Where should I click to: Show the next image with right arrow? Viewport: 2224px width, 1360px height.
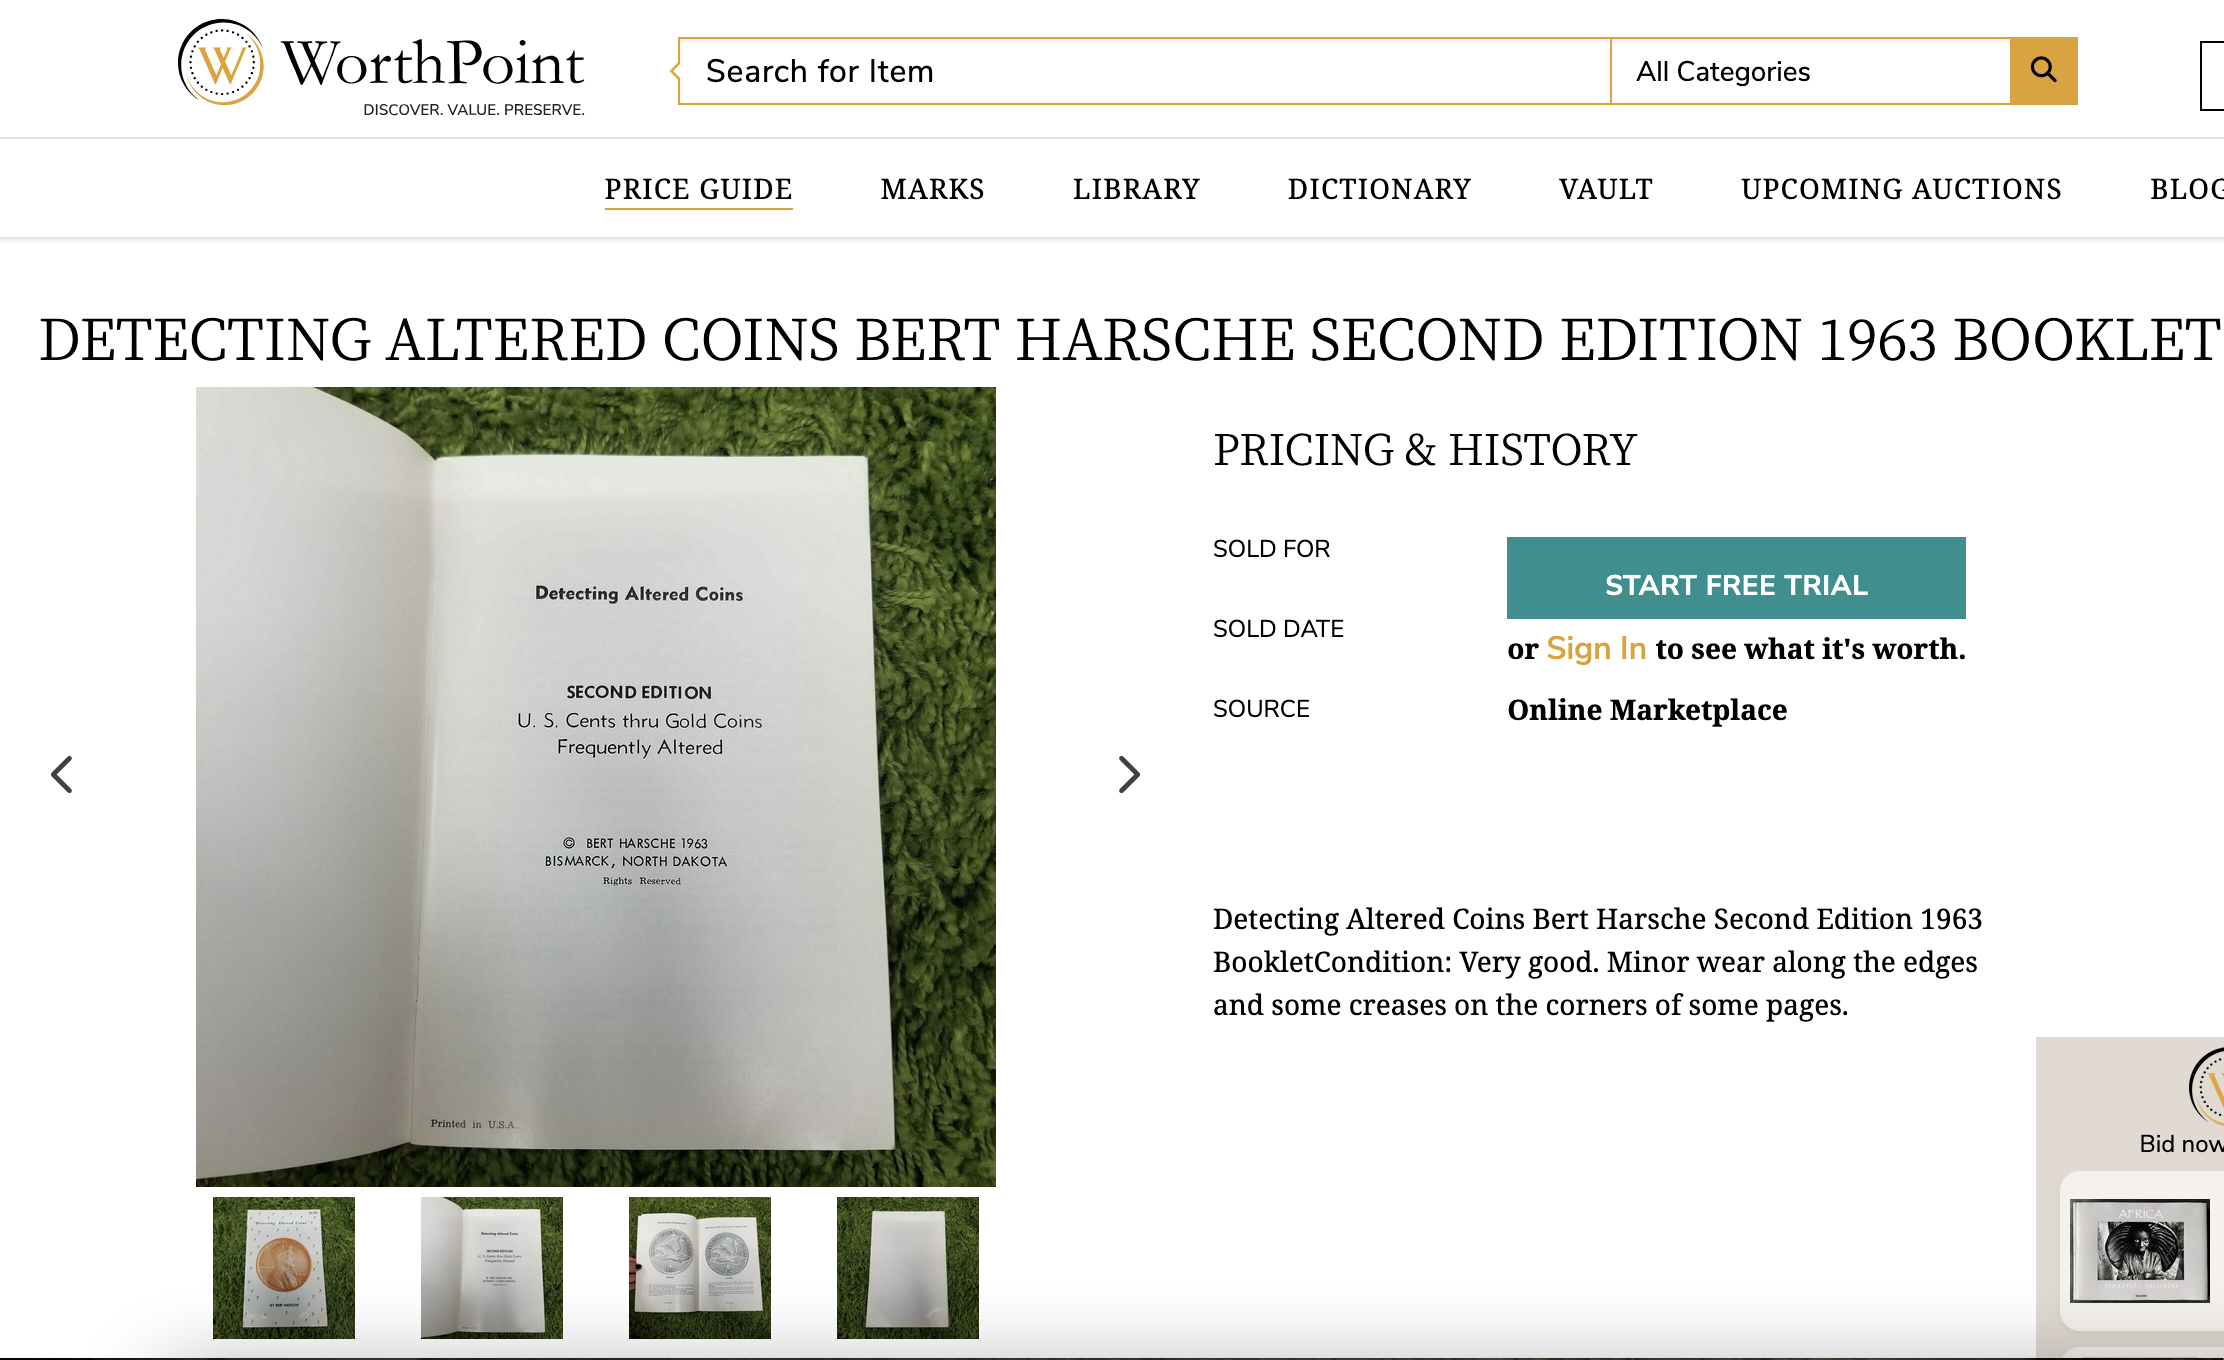pos(1129,774)
